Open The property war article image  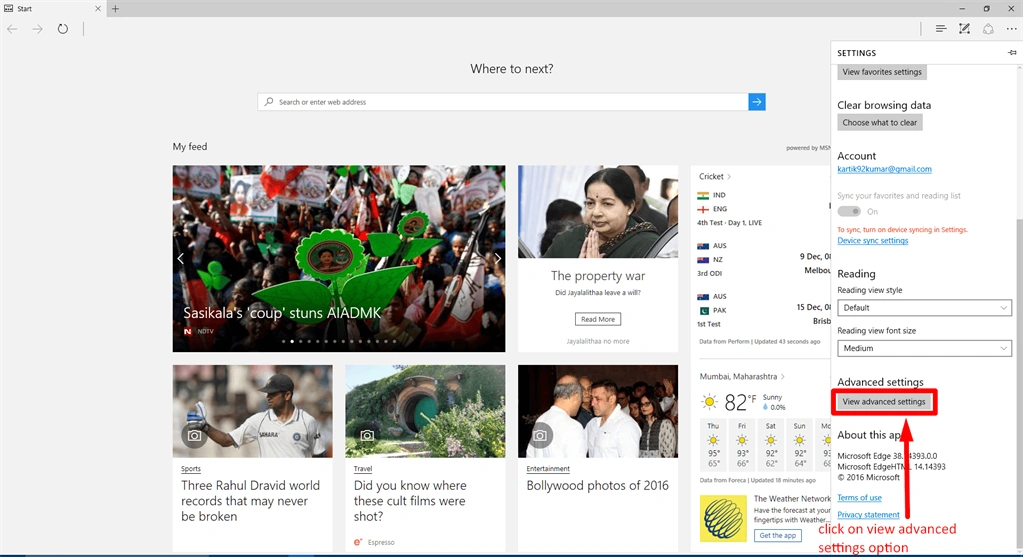point(598,211)
